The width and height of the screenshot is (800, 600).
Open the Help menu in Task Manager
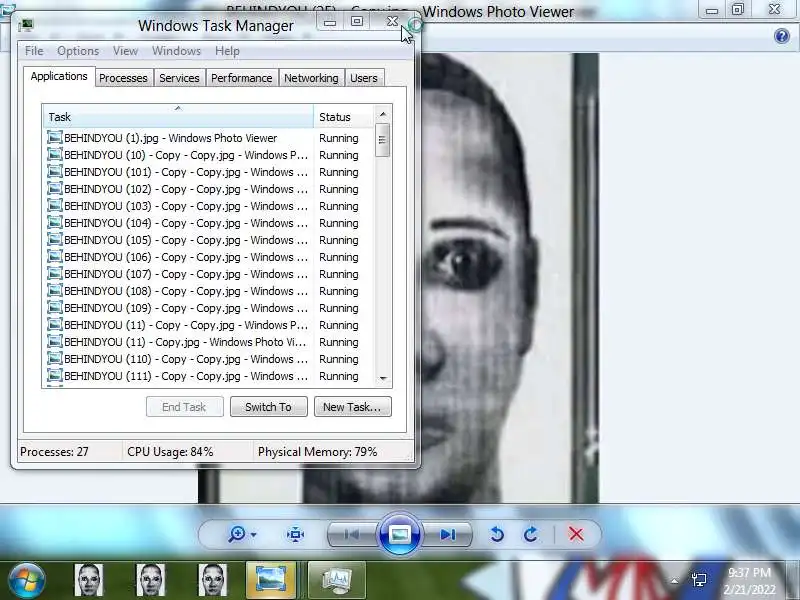tap(227, 51)
